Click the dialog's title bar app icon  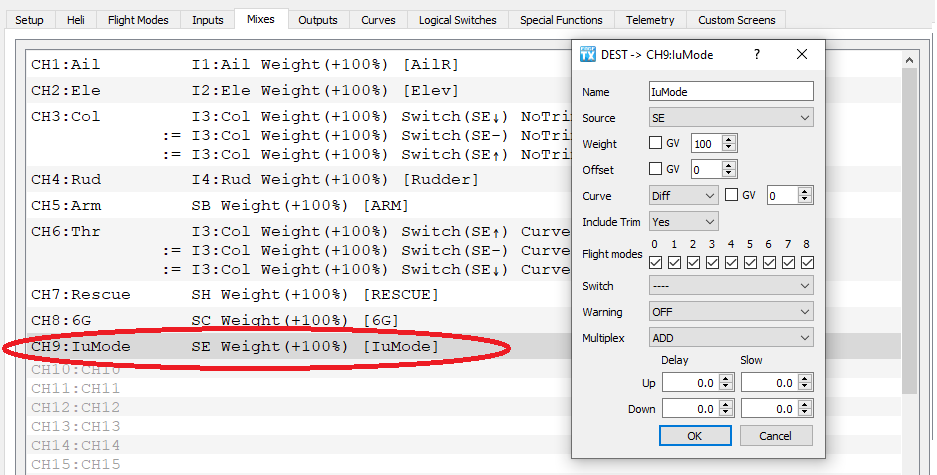click(588, 55)
